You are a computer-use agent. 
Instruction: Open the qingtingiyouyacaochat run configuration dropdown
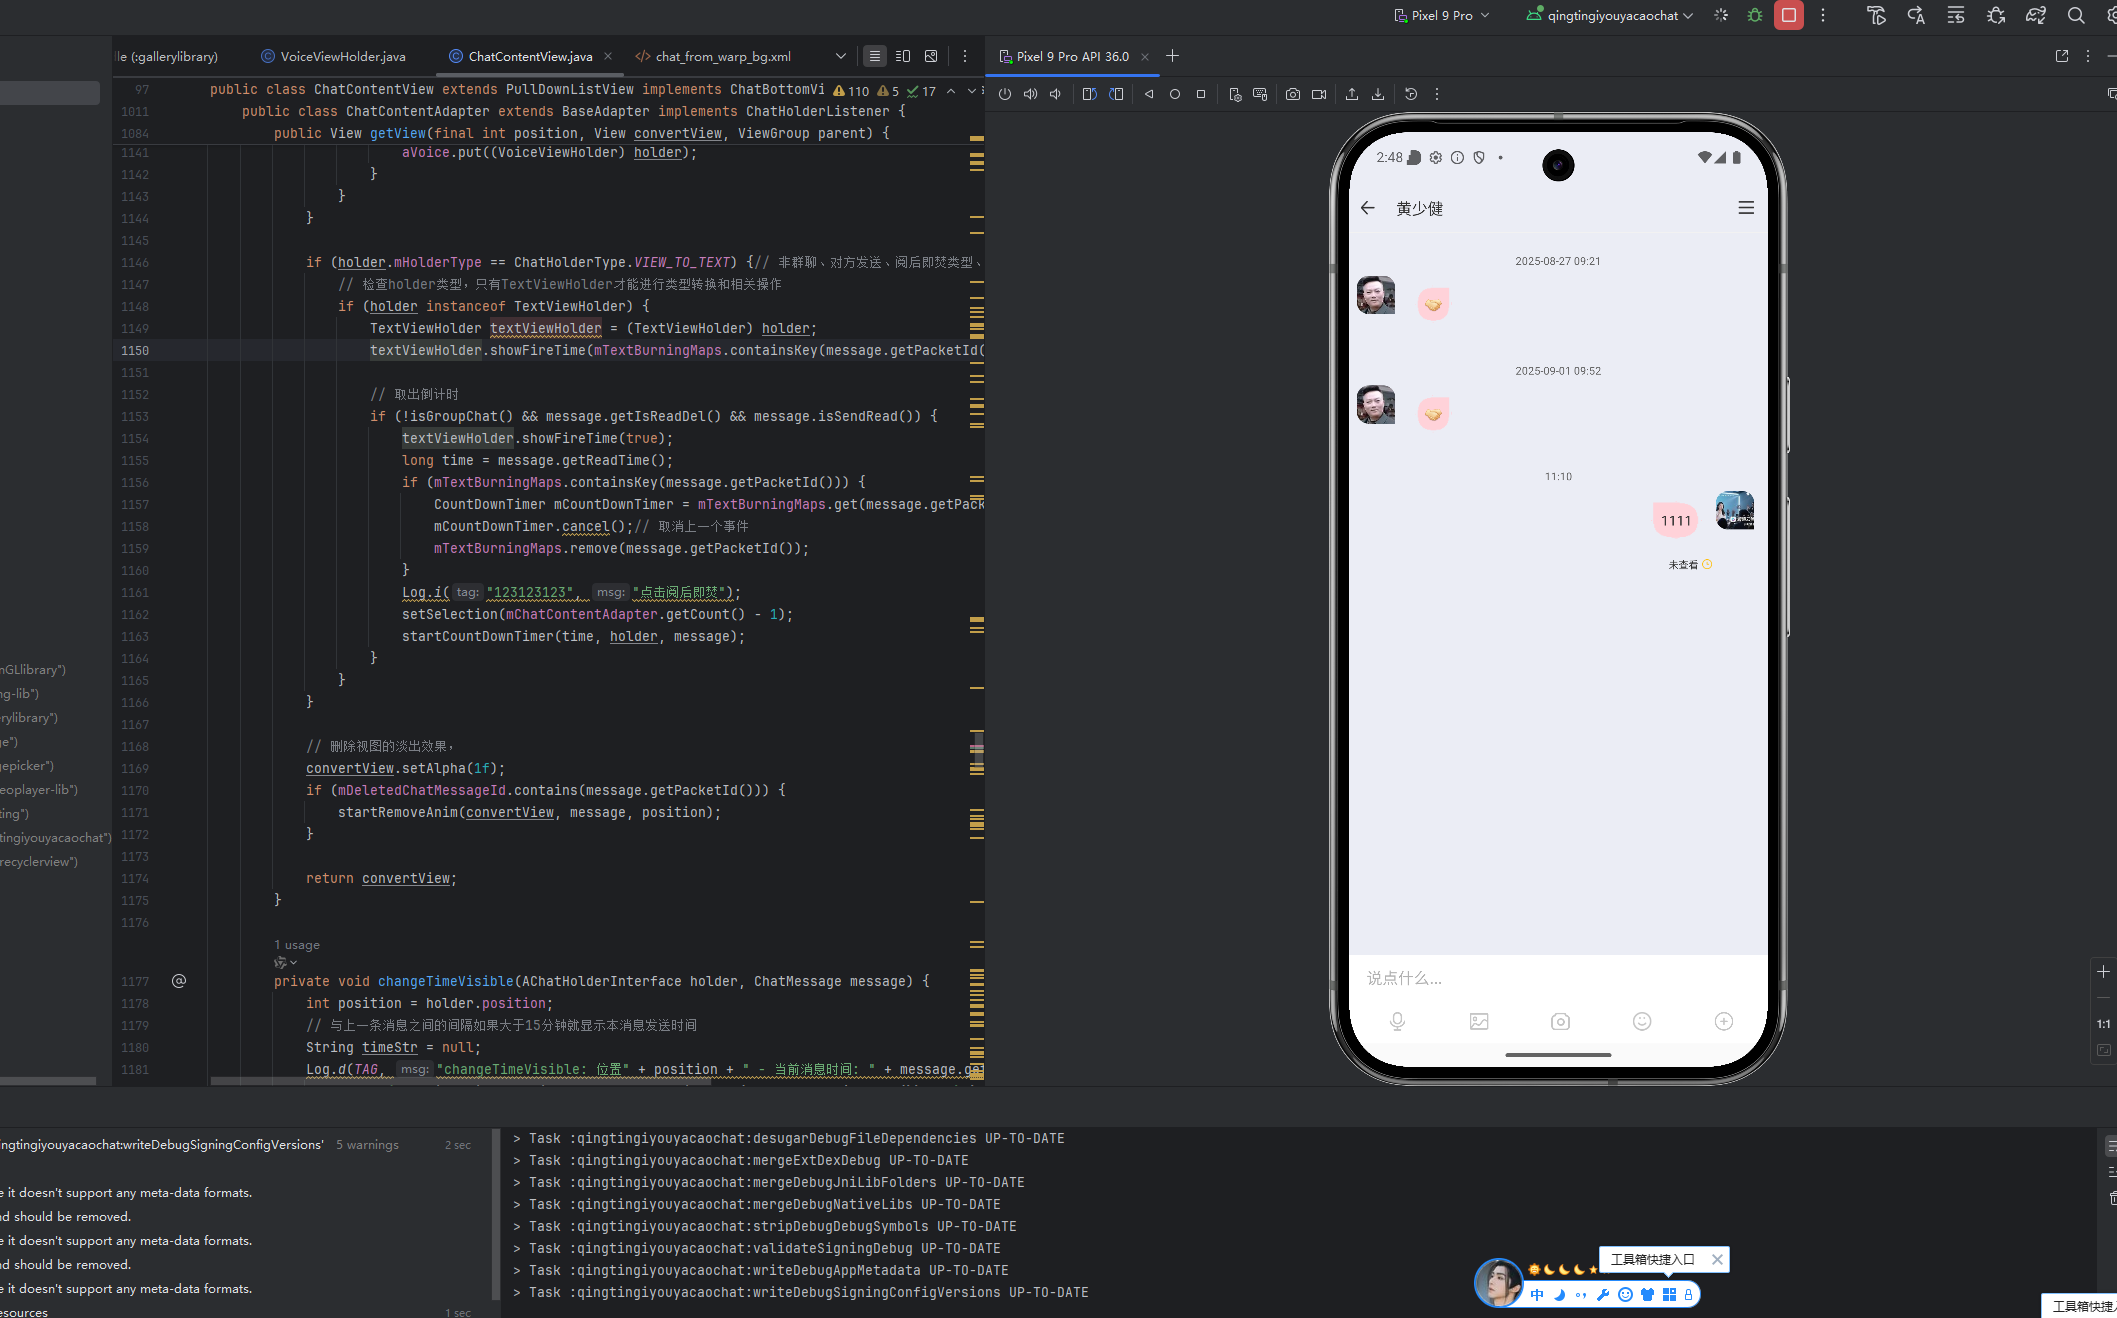[1609, 15]
